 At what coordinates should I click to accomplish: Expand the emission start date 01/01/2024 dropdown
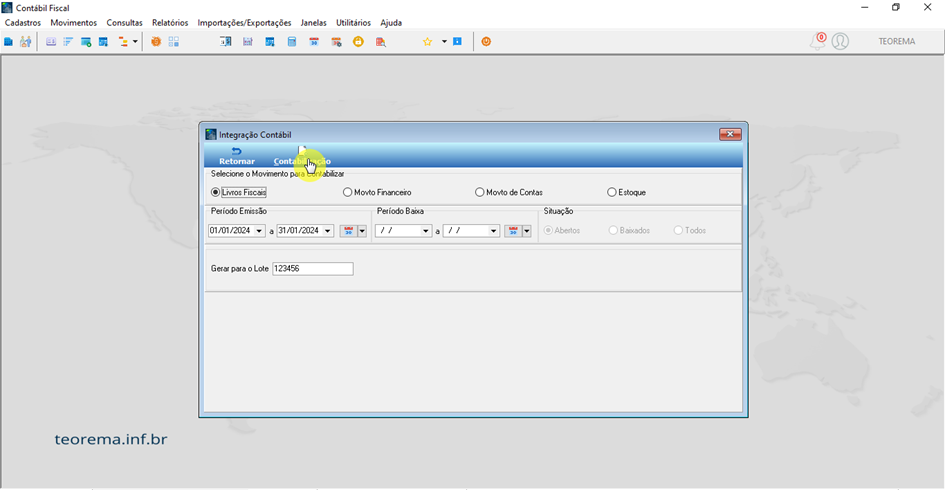click(259, 231)
